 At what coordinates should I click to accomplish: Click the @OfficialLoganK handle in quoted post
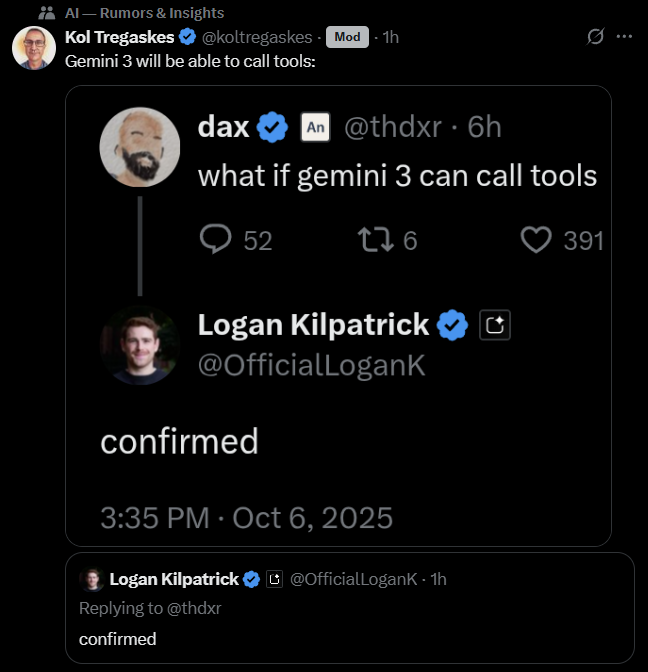pos(355,579)
